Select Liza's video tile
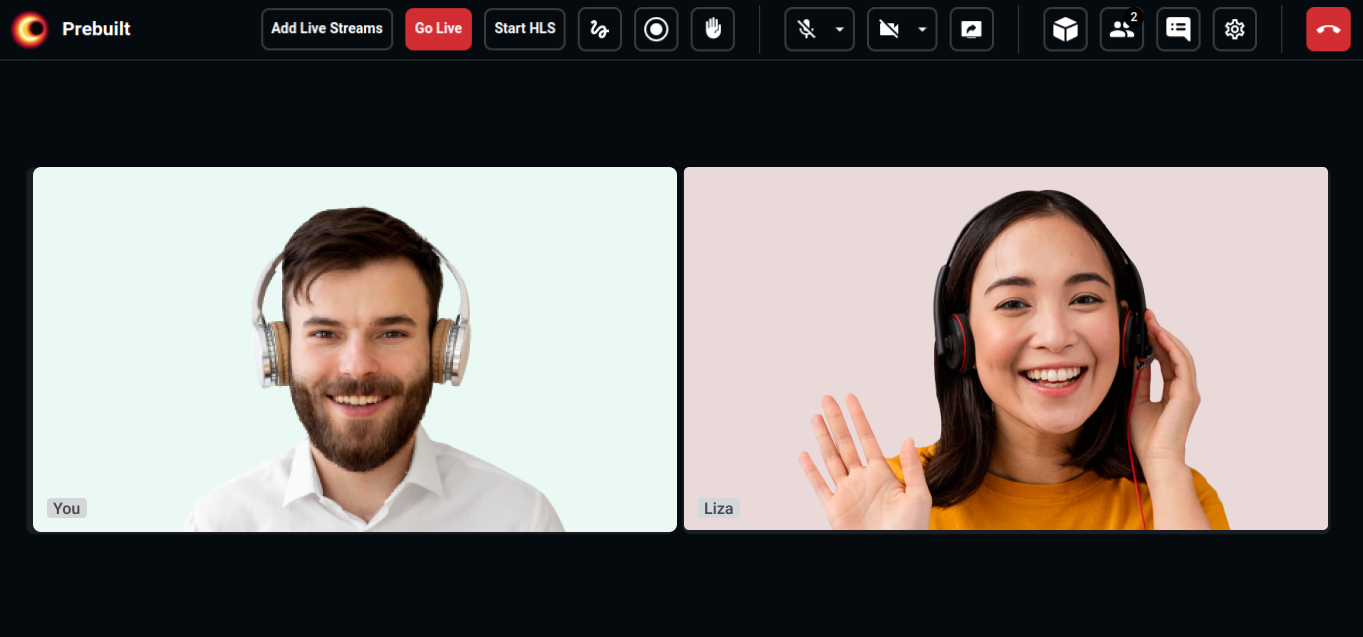 pyautogui.click(x=1006, y=349)
